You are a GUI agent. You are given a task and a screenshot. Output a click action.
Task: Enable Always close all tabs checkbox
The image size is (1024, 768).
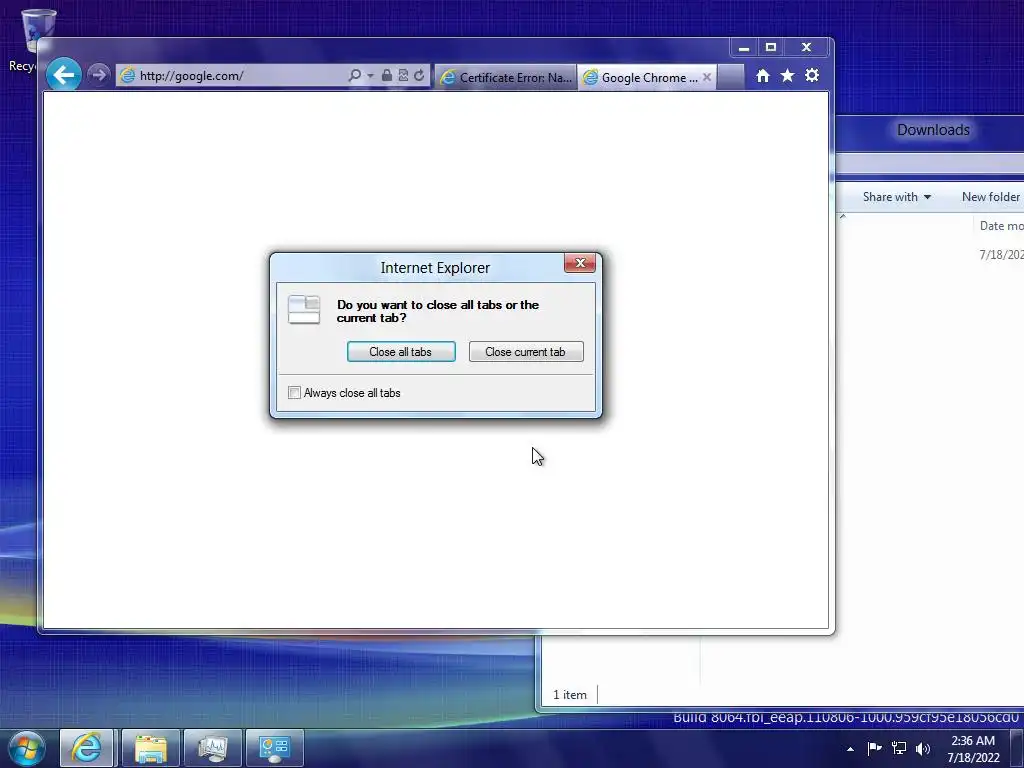point(294,392)
